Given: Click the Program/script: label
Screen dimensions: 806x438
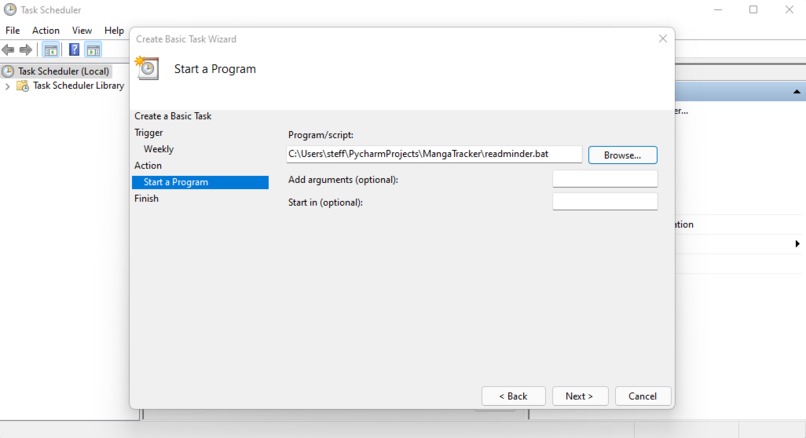Looking at the screenshot, I should [321, 135].
